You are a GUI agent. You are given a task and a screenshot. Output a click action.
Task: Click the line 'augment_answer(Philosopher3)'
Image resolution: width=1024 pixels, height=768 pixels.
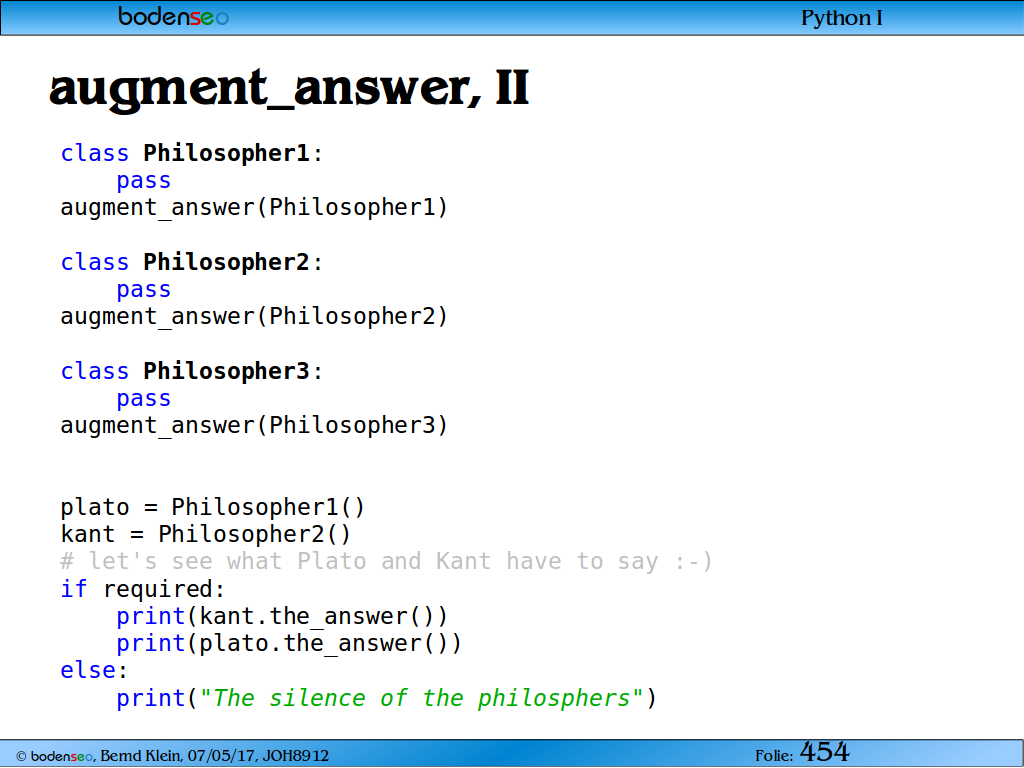click(254, 426)
